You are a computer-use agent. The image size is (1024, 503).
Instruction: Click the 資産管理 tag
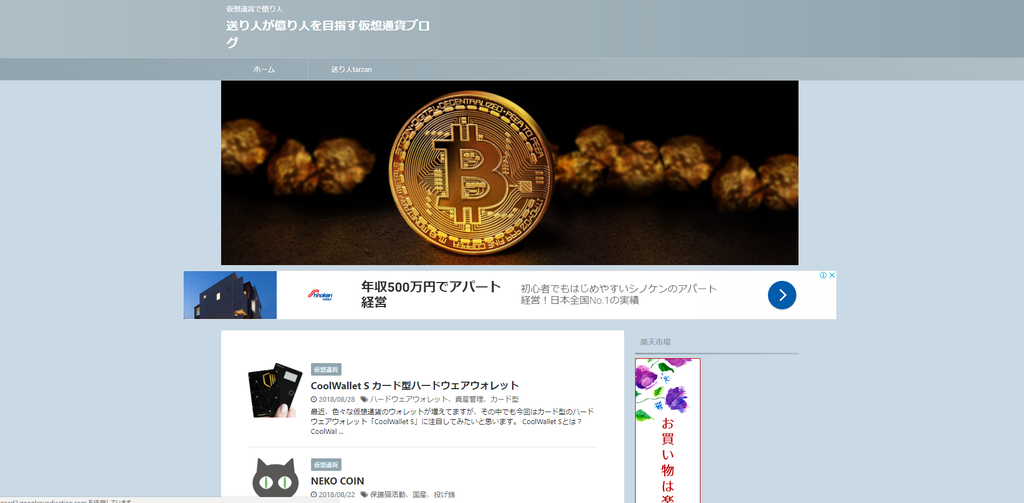470,399
